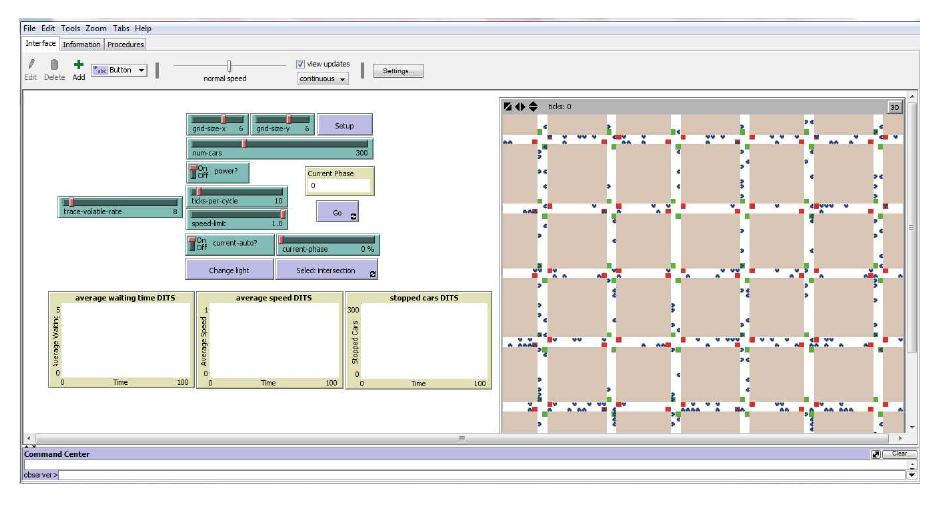
Task: Click the grid-size-y slider
Action: [x=282, y=124]
